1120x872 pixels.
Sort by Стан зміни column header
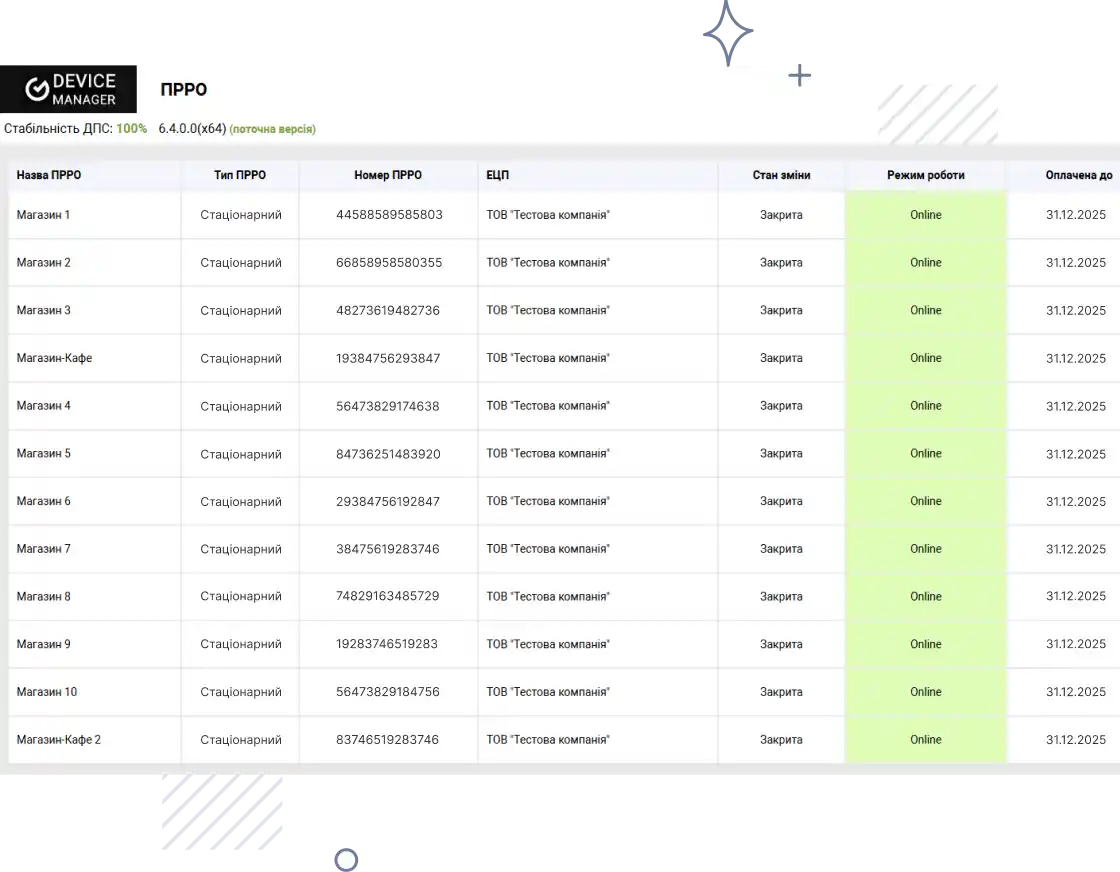tap(781, 175)
